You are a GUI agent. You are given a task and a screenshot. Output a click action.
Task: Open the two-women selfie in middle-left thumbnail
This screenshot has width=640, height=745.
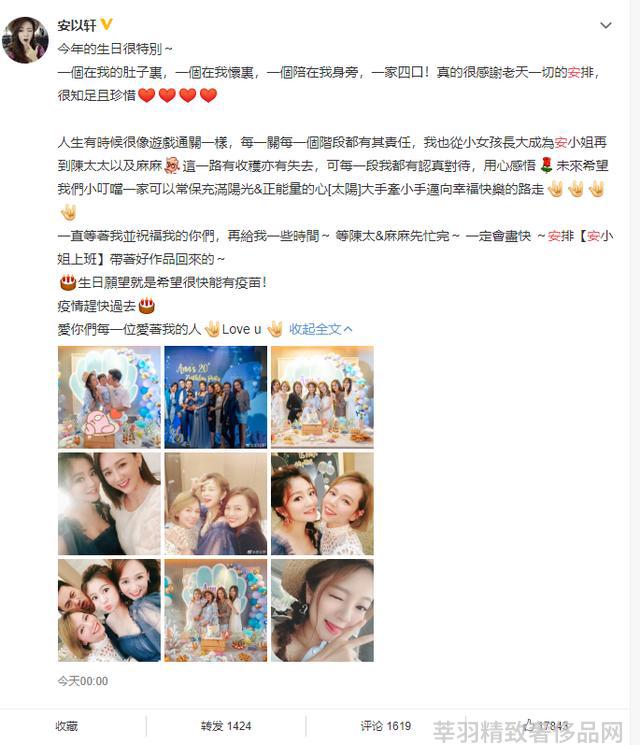click(x=109, y=504)
